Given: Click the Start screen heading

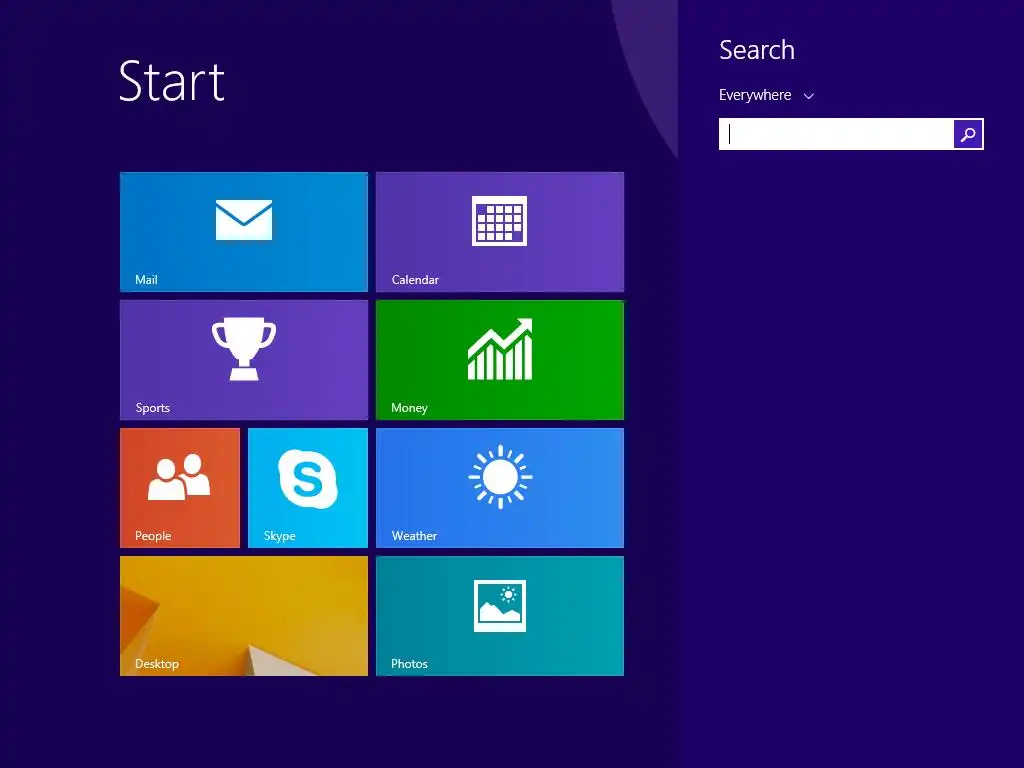Looking at the screenshot, I should (172, 81).
